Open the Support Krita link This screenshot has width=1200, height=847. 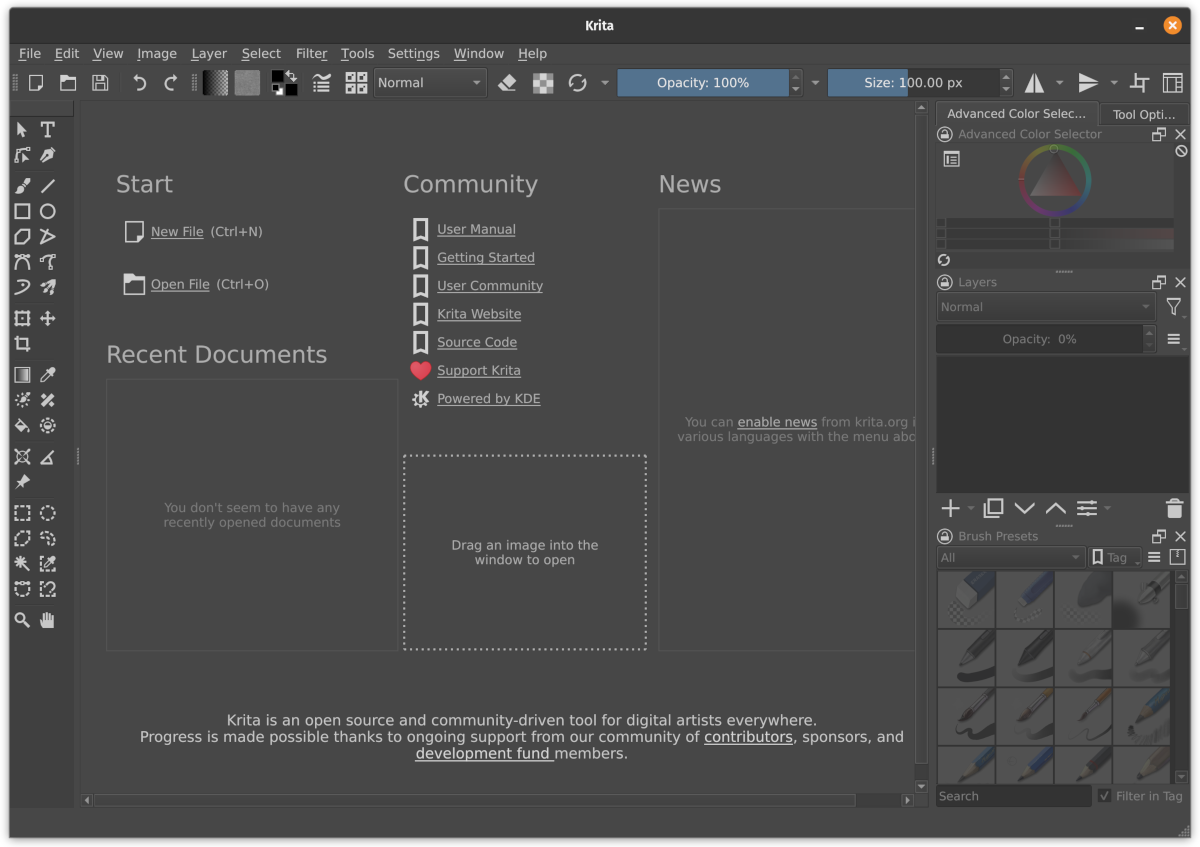click(x=478, y=370)
